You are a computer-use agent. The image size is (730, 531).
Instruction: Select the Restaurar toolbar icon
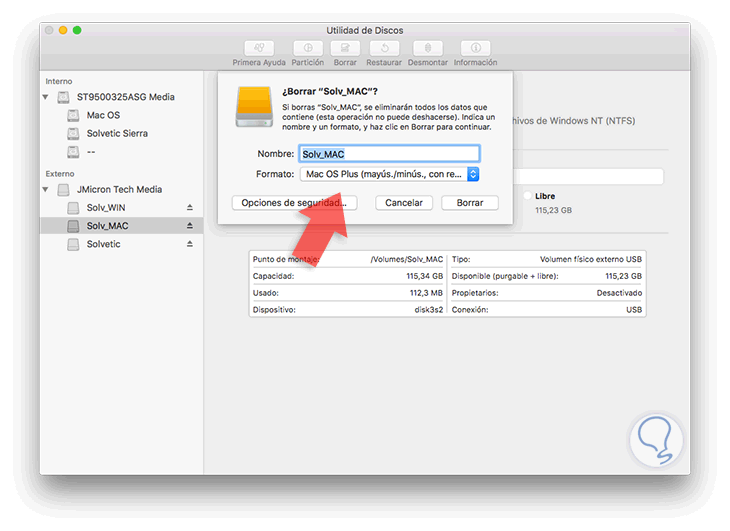(384, 48)
